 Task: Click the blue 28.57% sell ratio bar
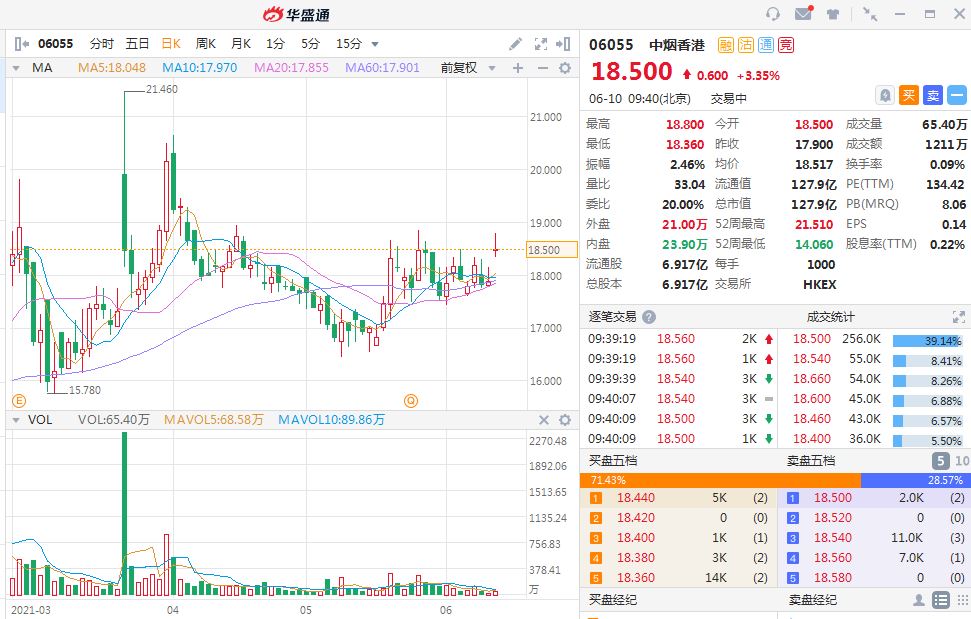click(x=916, y=480)
